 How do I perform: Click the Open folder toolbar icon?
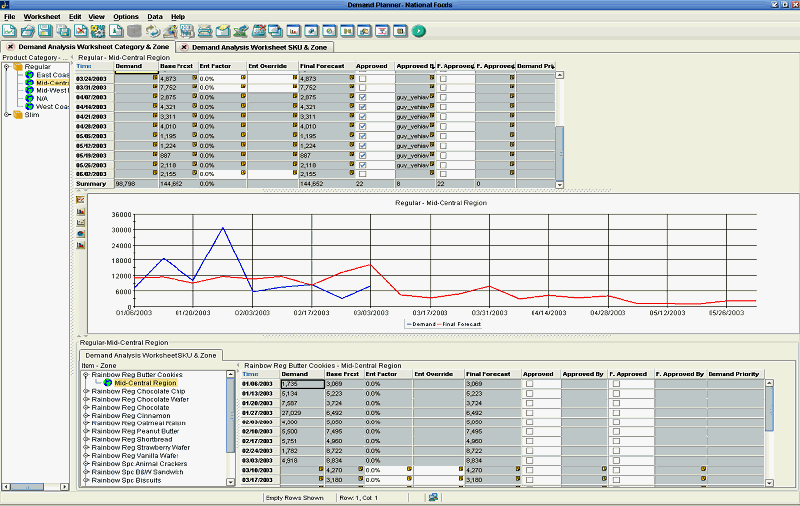click(x=27, y=31)
